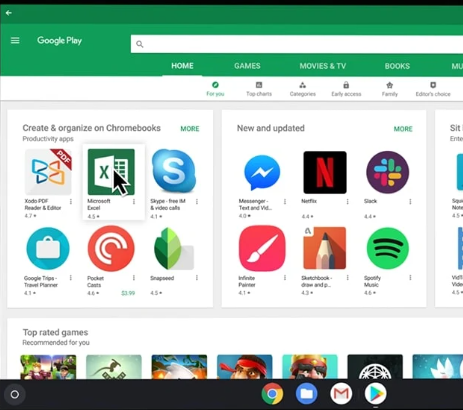The width and height of the screenshot is (463, 410).
Task: Open the red headband fighter game thumbnail
Action: tap(244, 367)
